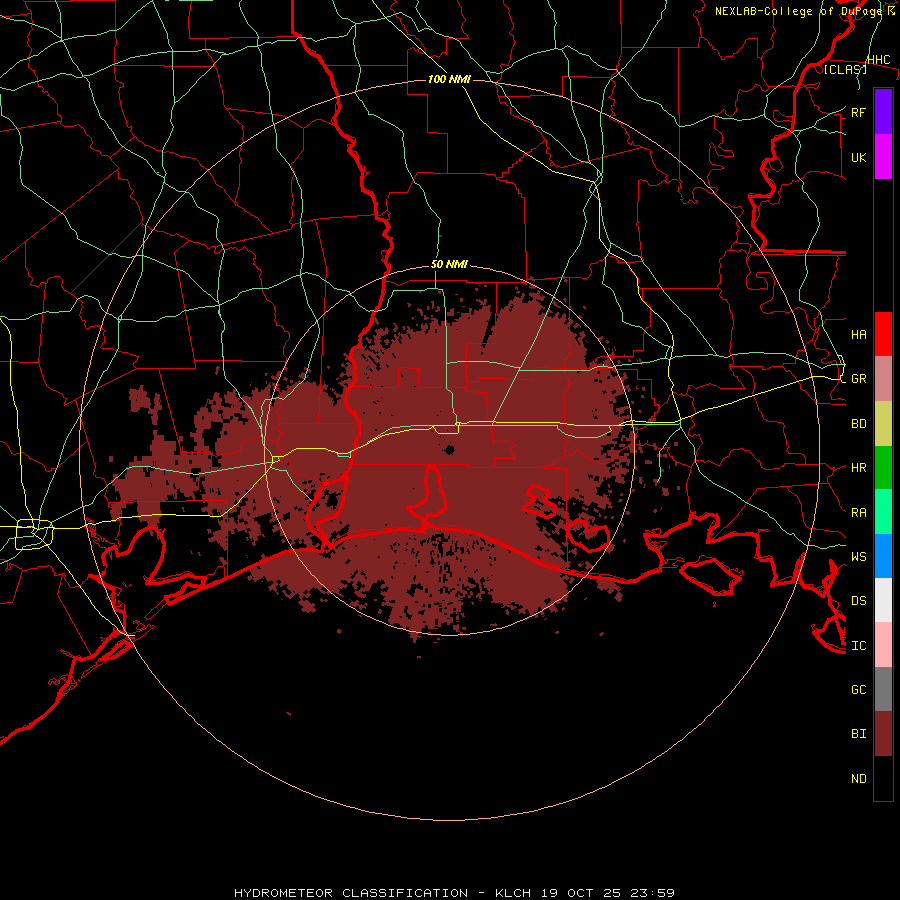Click the '100 NMI' range ring label

449,79
